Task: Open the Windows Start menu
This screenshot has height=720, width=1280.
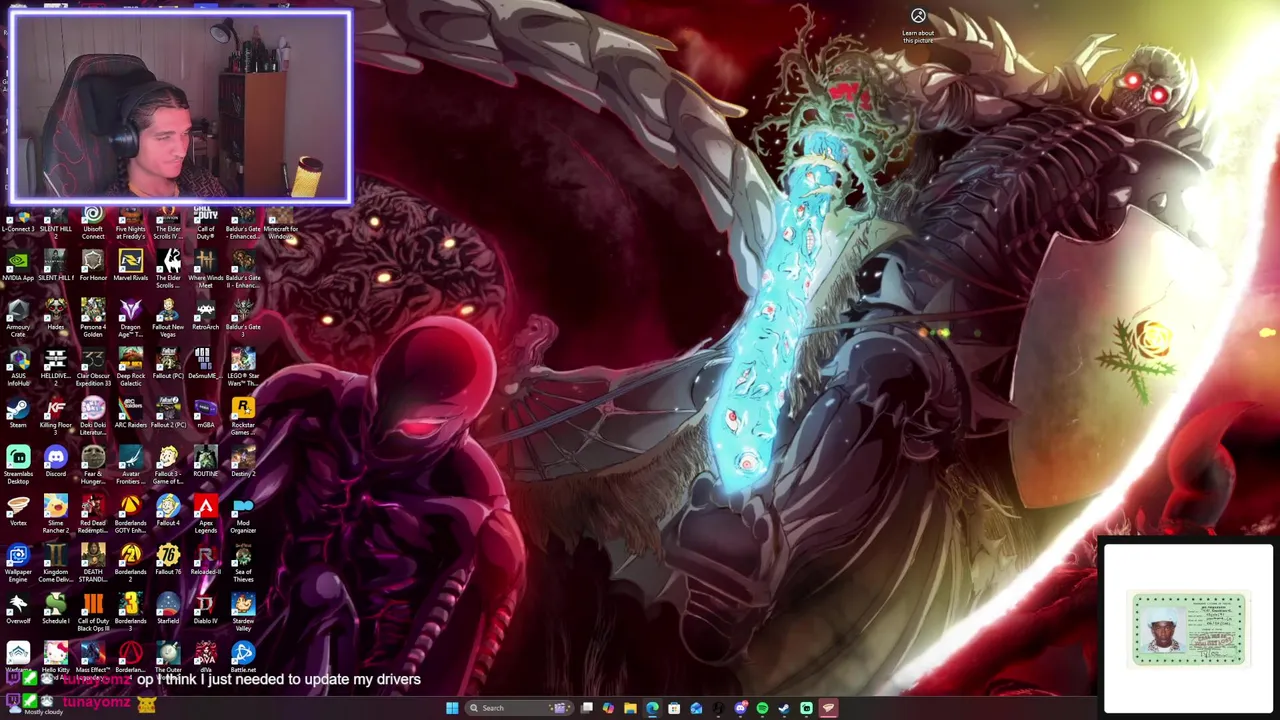Action: click(452, 708)
